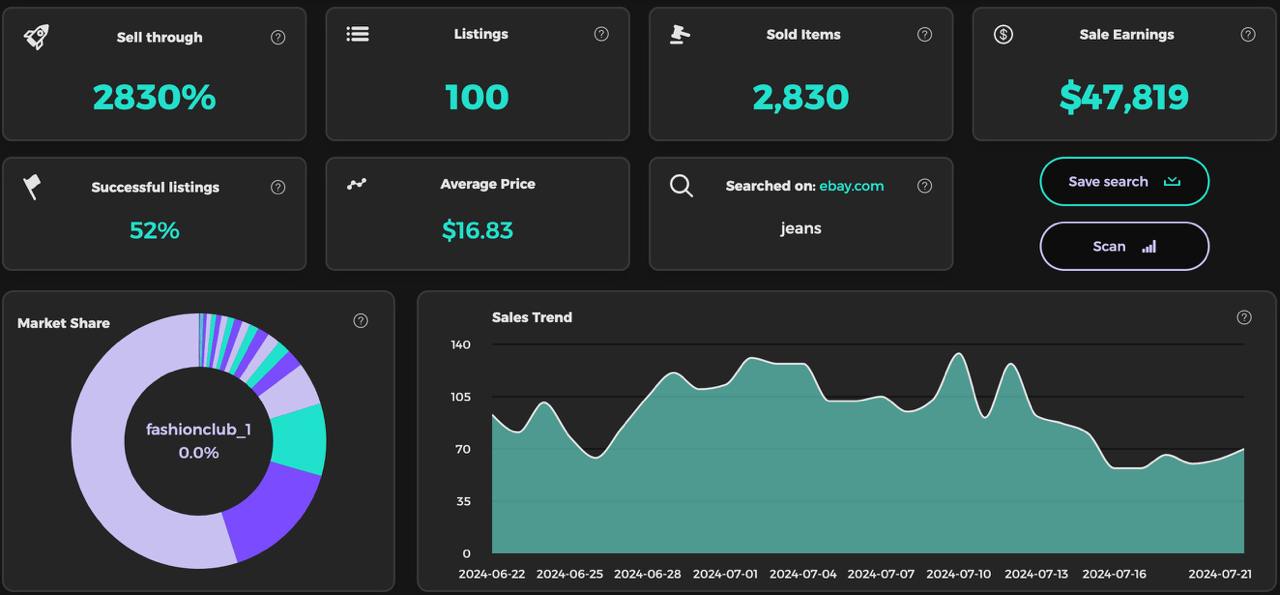Click the fashionclub_1 label in donut center
1280x595 pixels.
[198, 429]
